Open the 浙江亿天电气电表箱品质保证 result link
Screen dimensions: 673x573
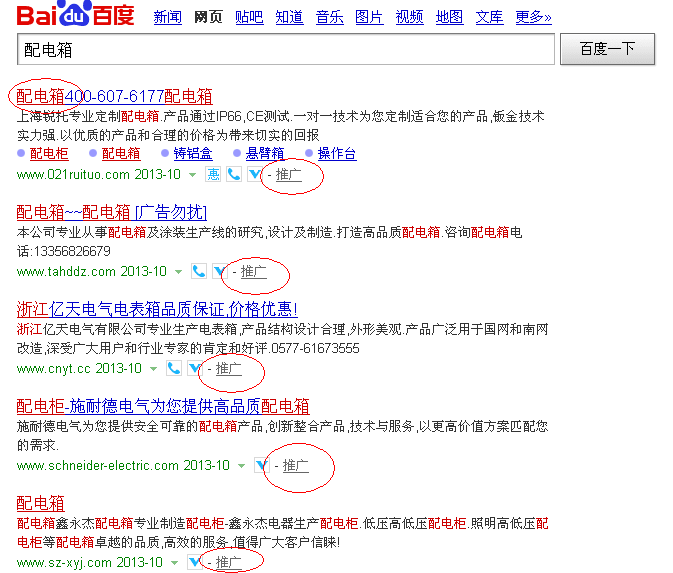coord(157,309)
